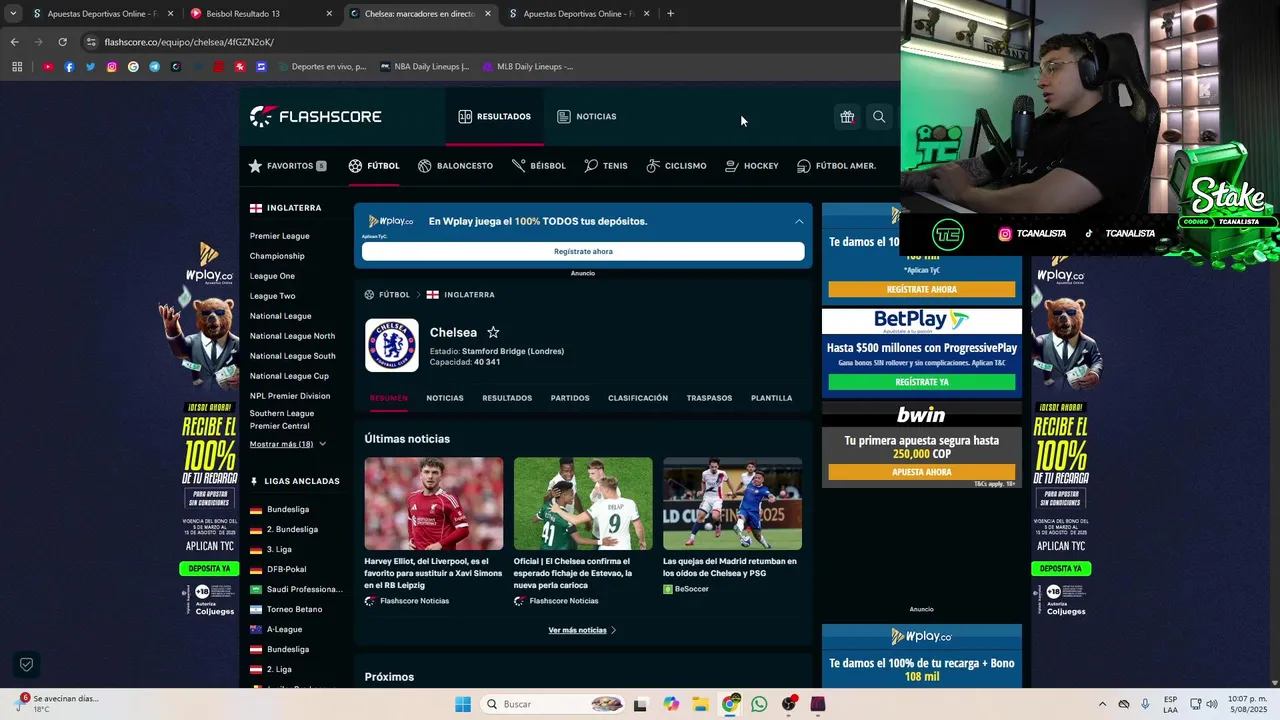Click the Chrome address bar
1280x720 pixels.
[x=480, y=42]
